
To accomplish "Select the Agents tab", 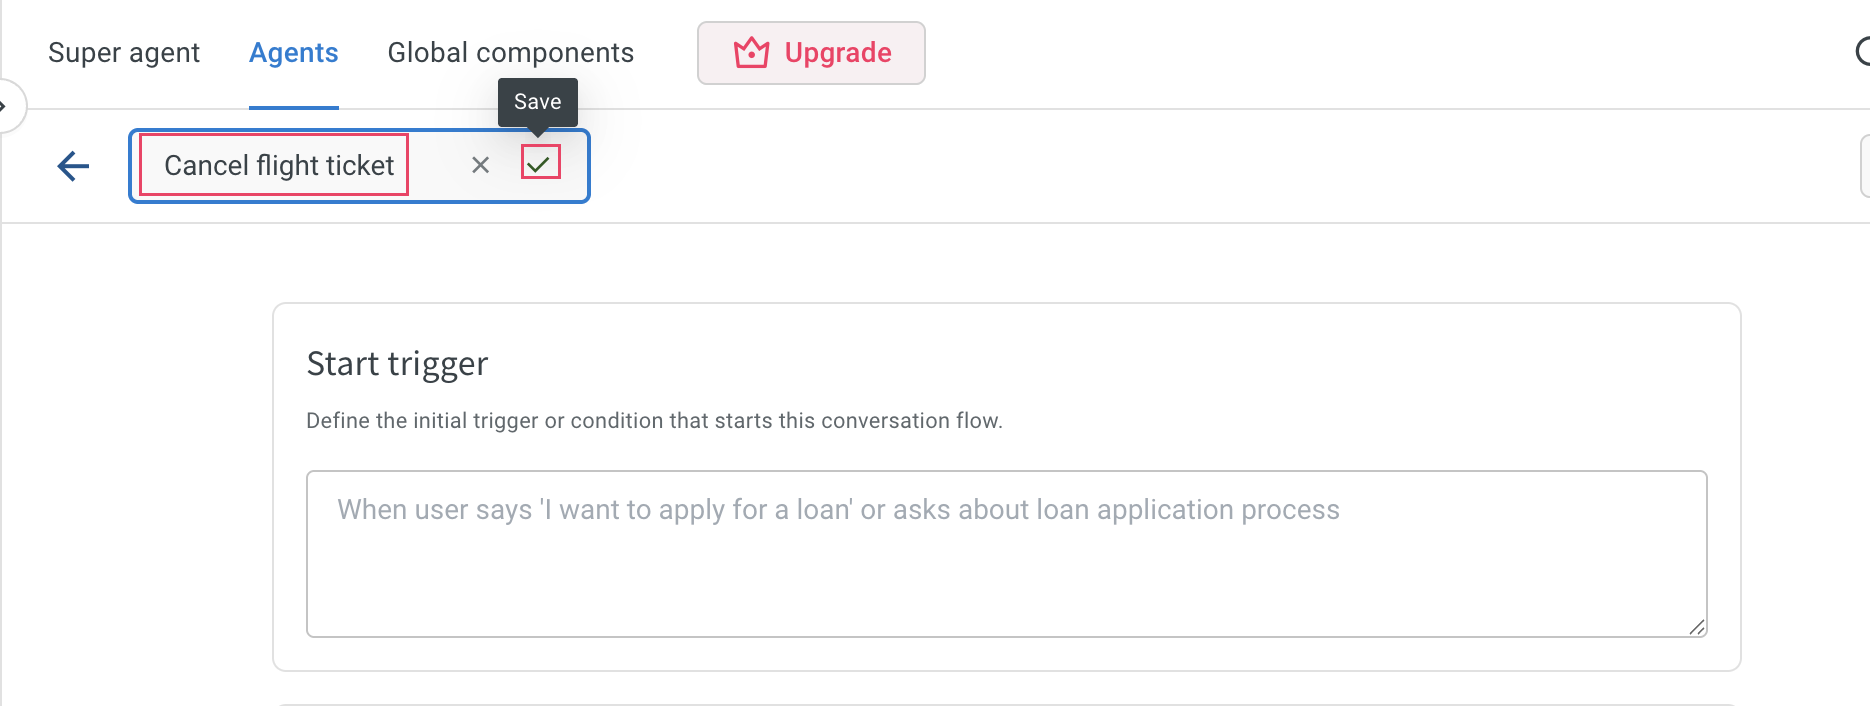I will (x=294, y=52).
